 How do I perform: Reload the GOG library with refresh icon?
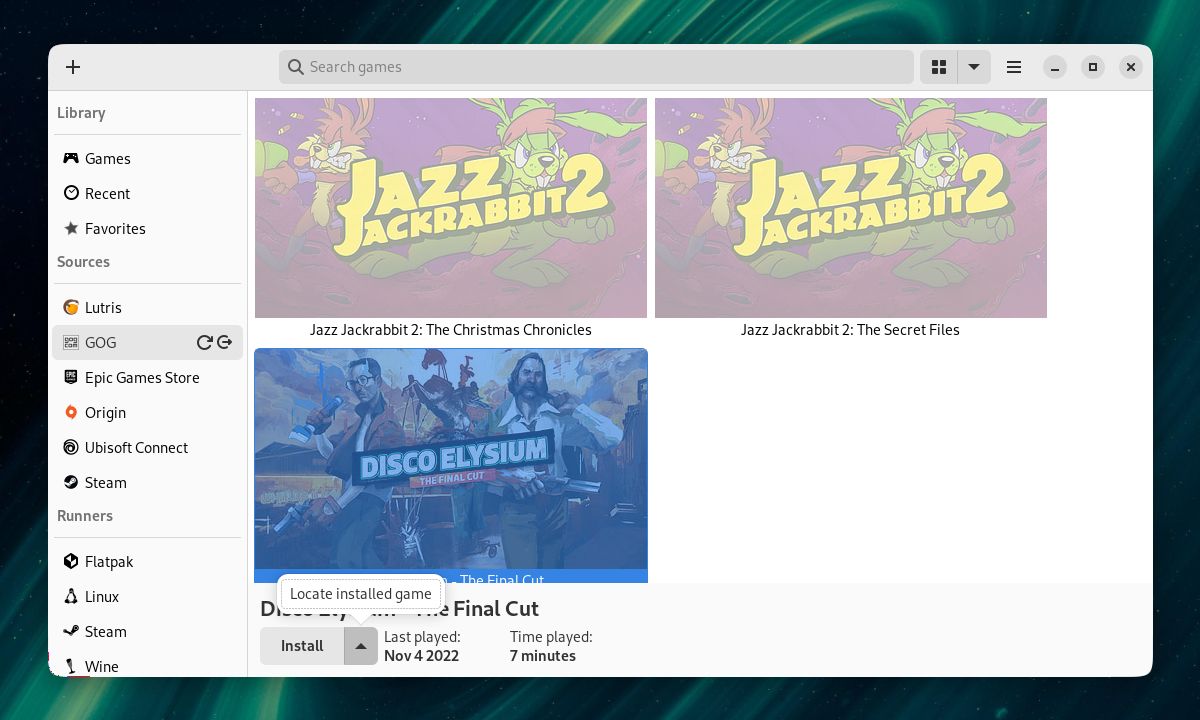[204, 342]
